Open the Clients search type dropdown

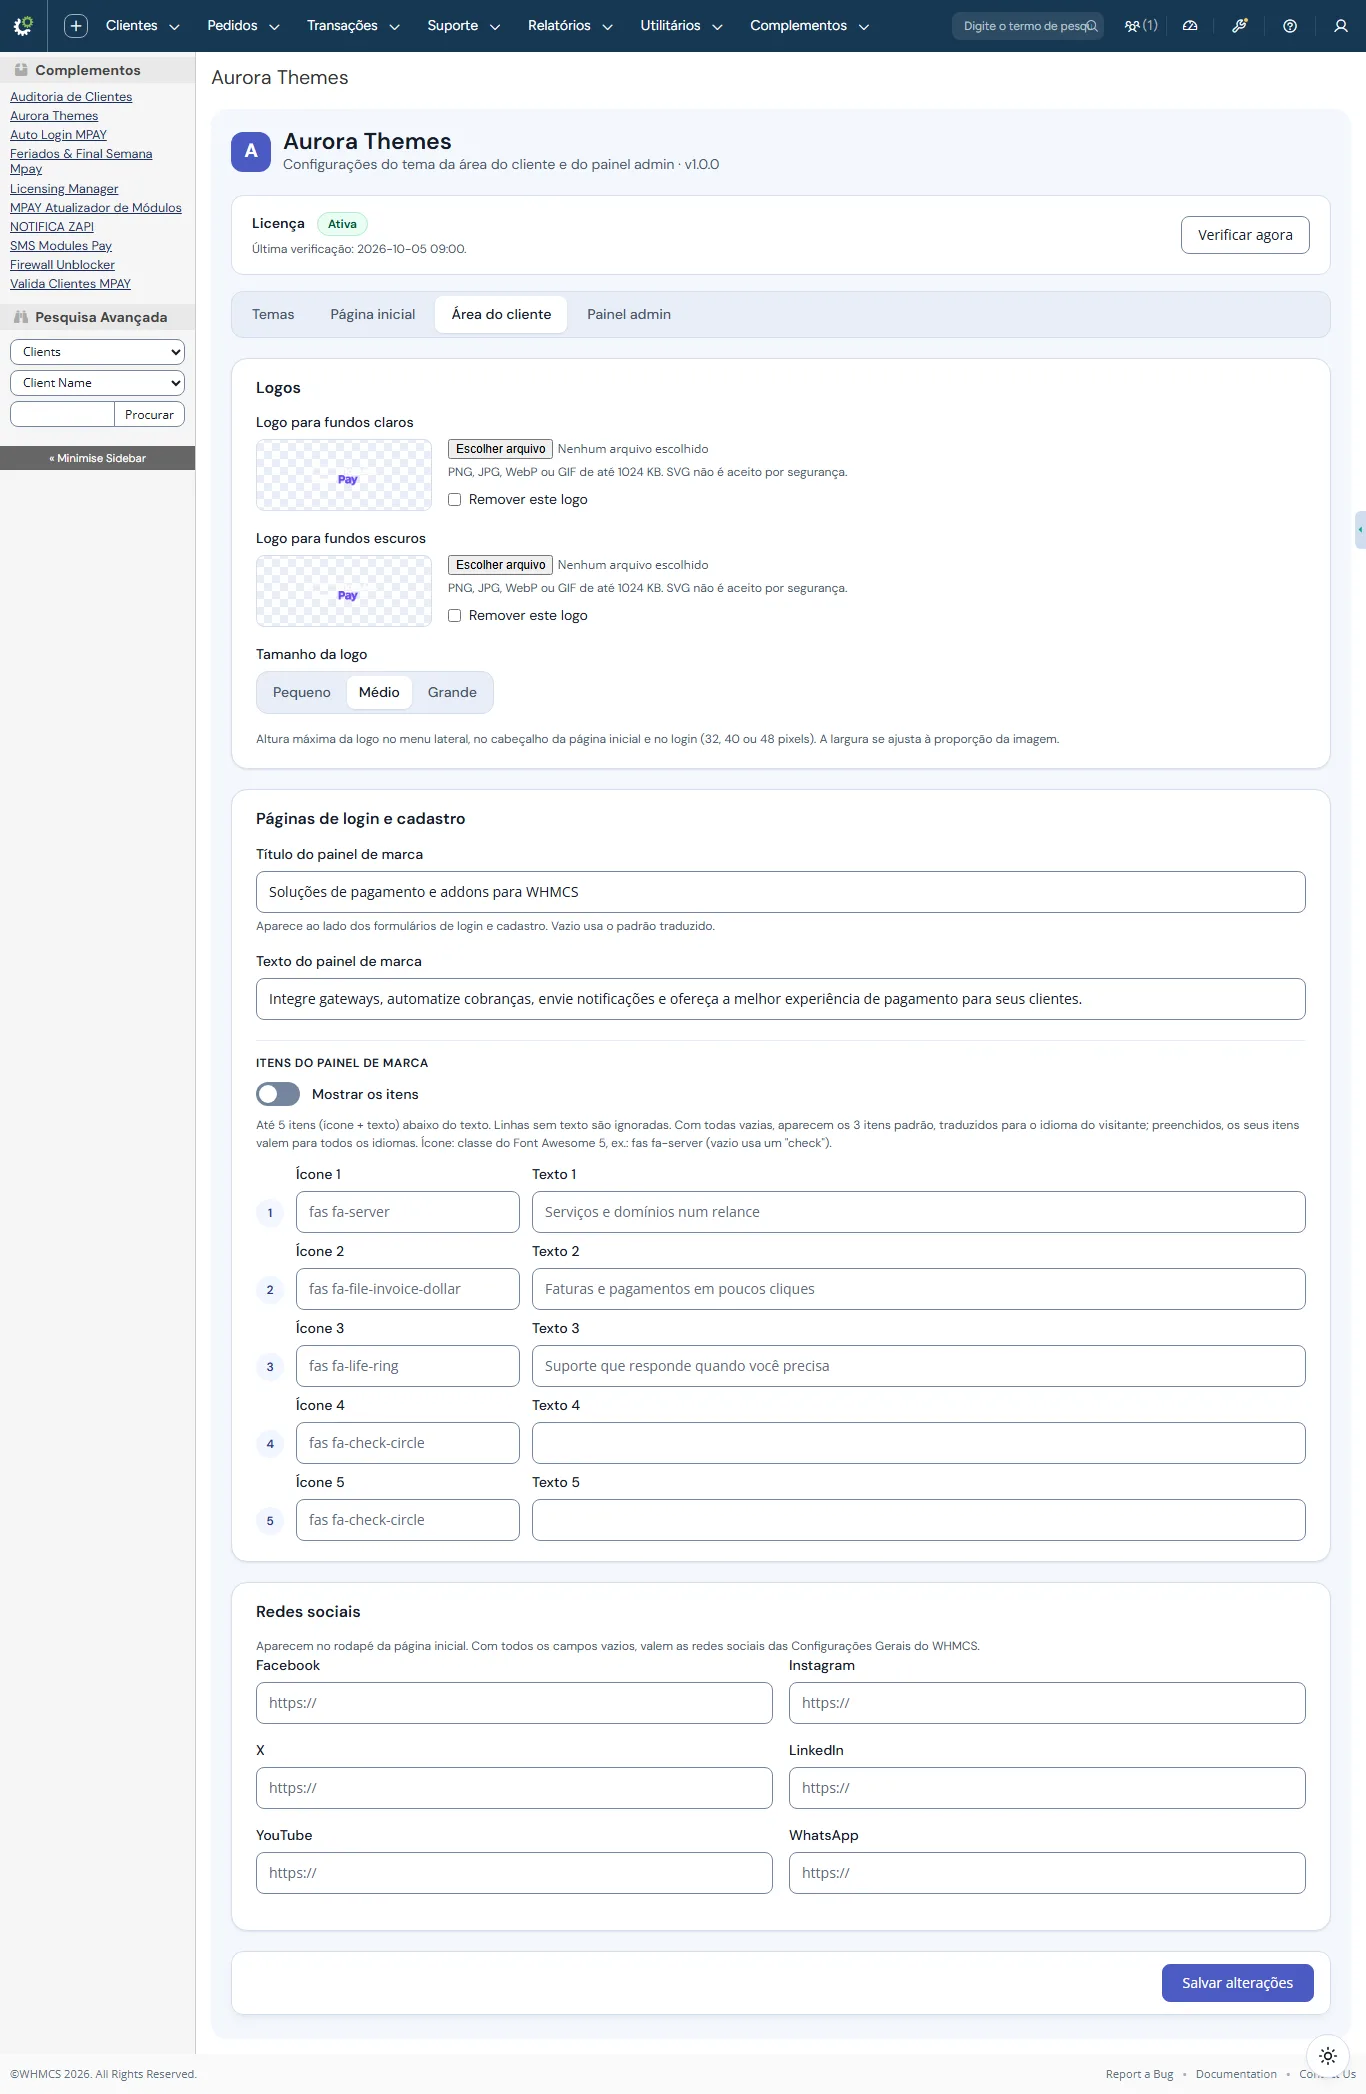[x=97, y=352]
